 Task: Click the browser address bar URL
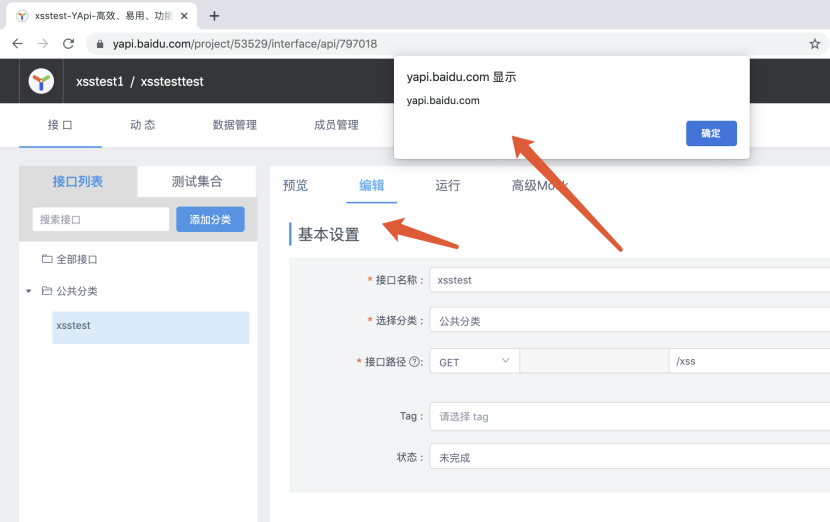(x=245, y=44)
